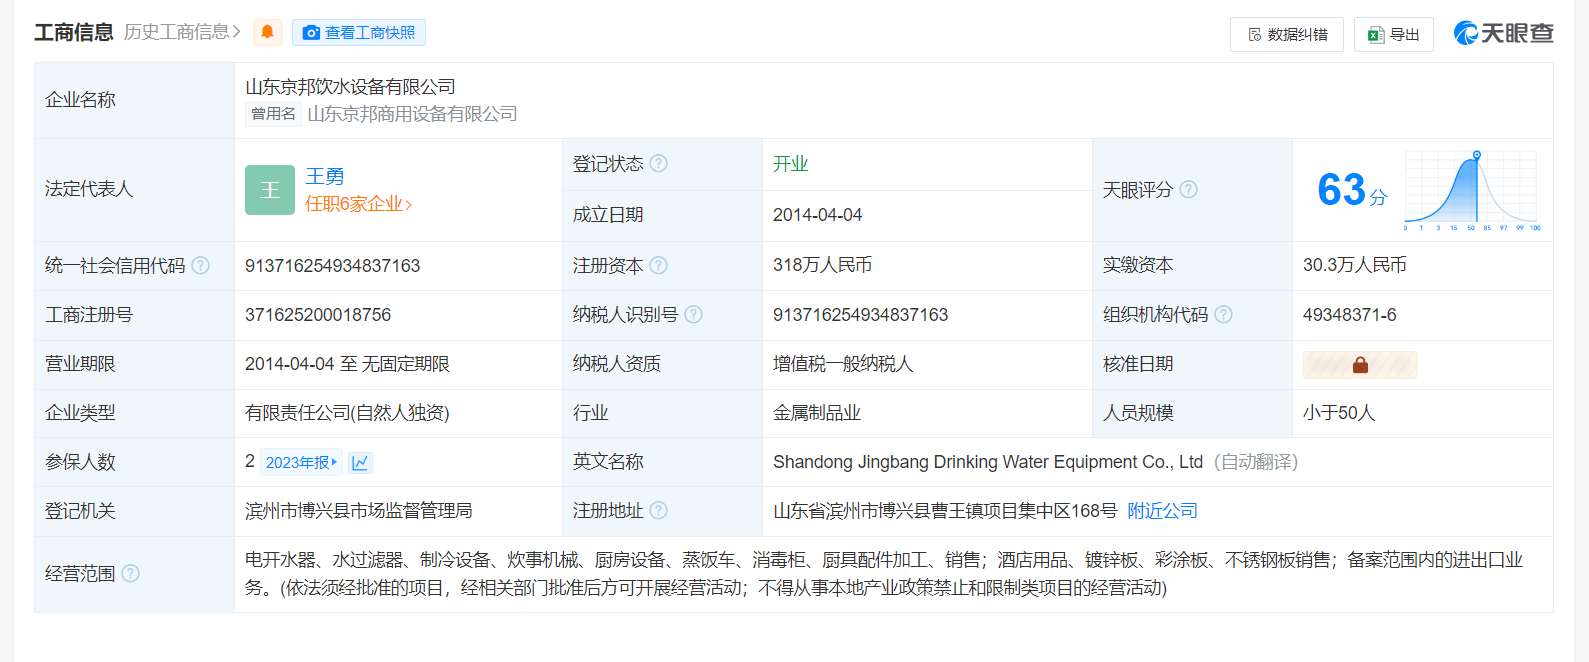Open 查看工商快照 snapshot button

[359, 33]
